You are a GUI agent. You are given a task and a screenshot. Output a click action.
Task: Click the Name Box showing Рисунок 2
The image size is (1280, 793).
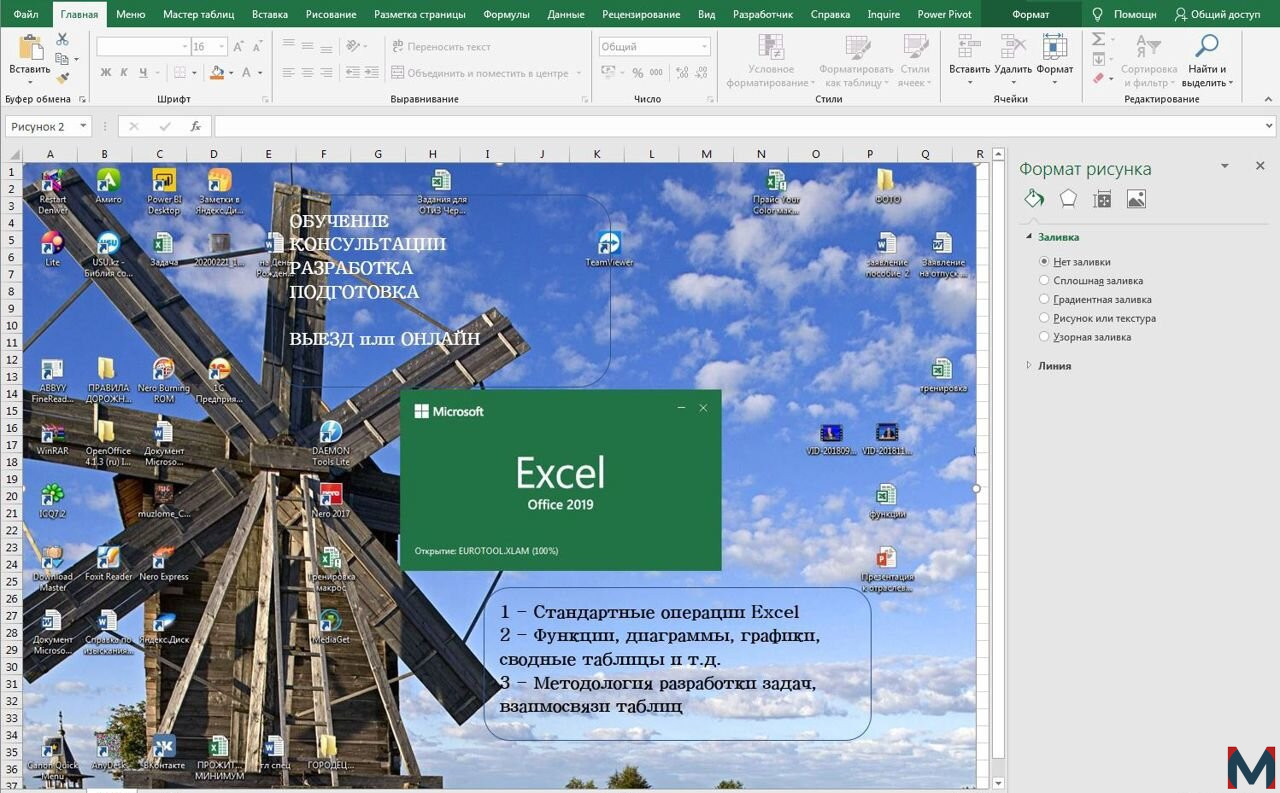click(40, 127)
